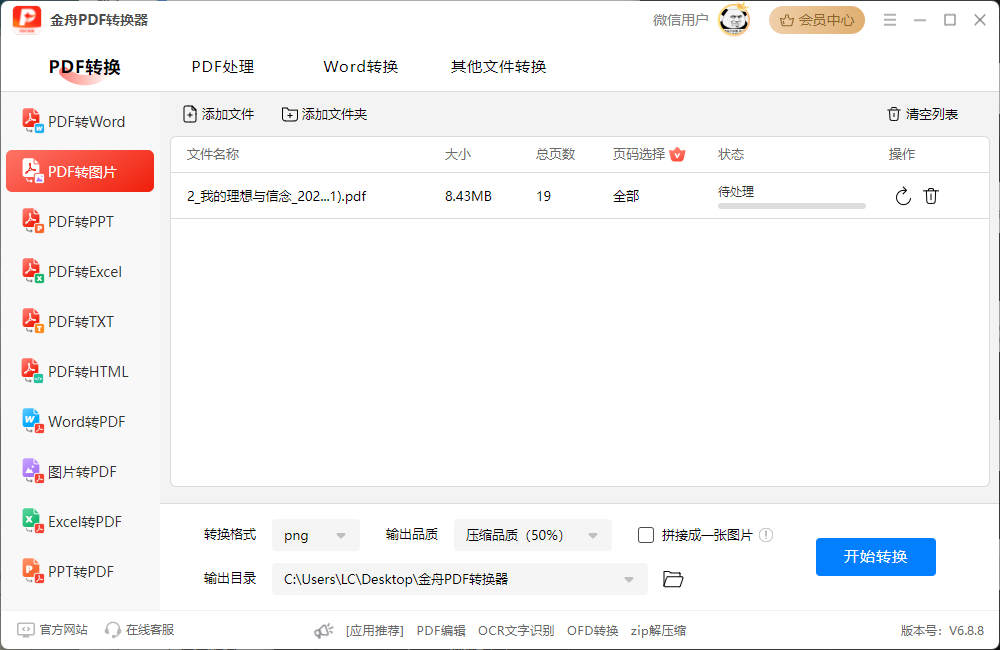This screenshot has height=650, width=1000.
Task: Delete the PDF file using trash icon
Action: tap(931, 196)
